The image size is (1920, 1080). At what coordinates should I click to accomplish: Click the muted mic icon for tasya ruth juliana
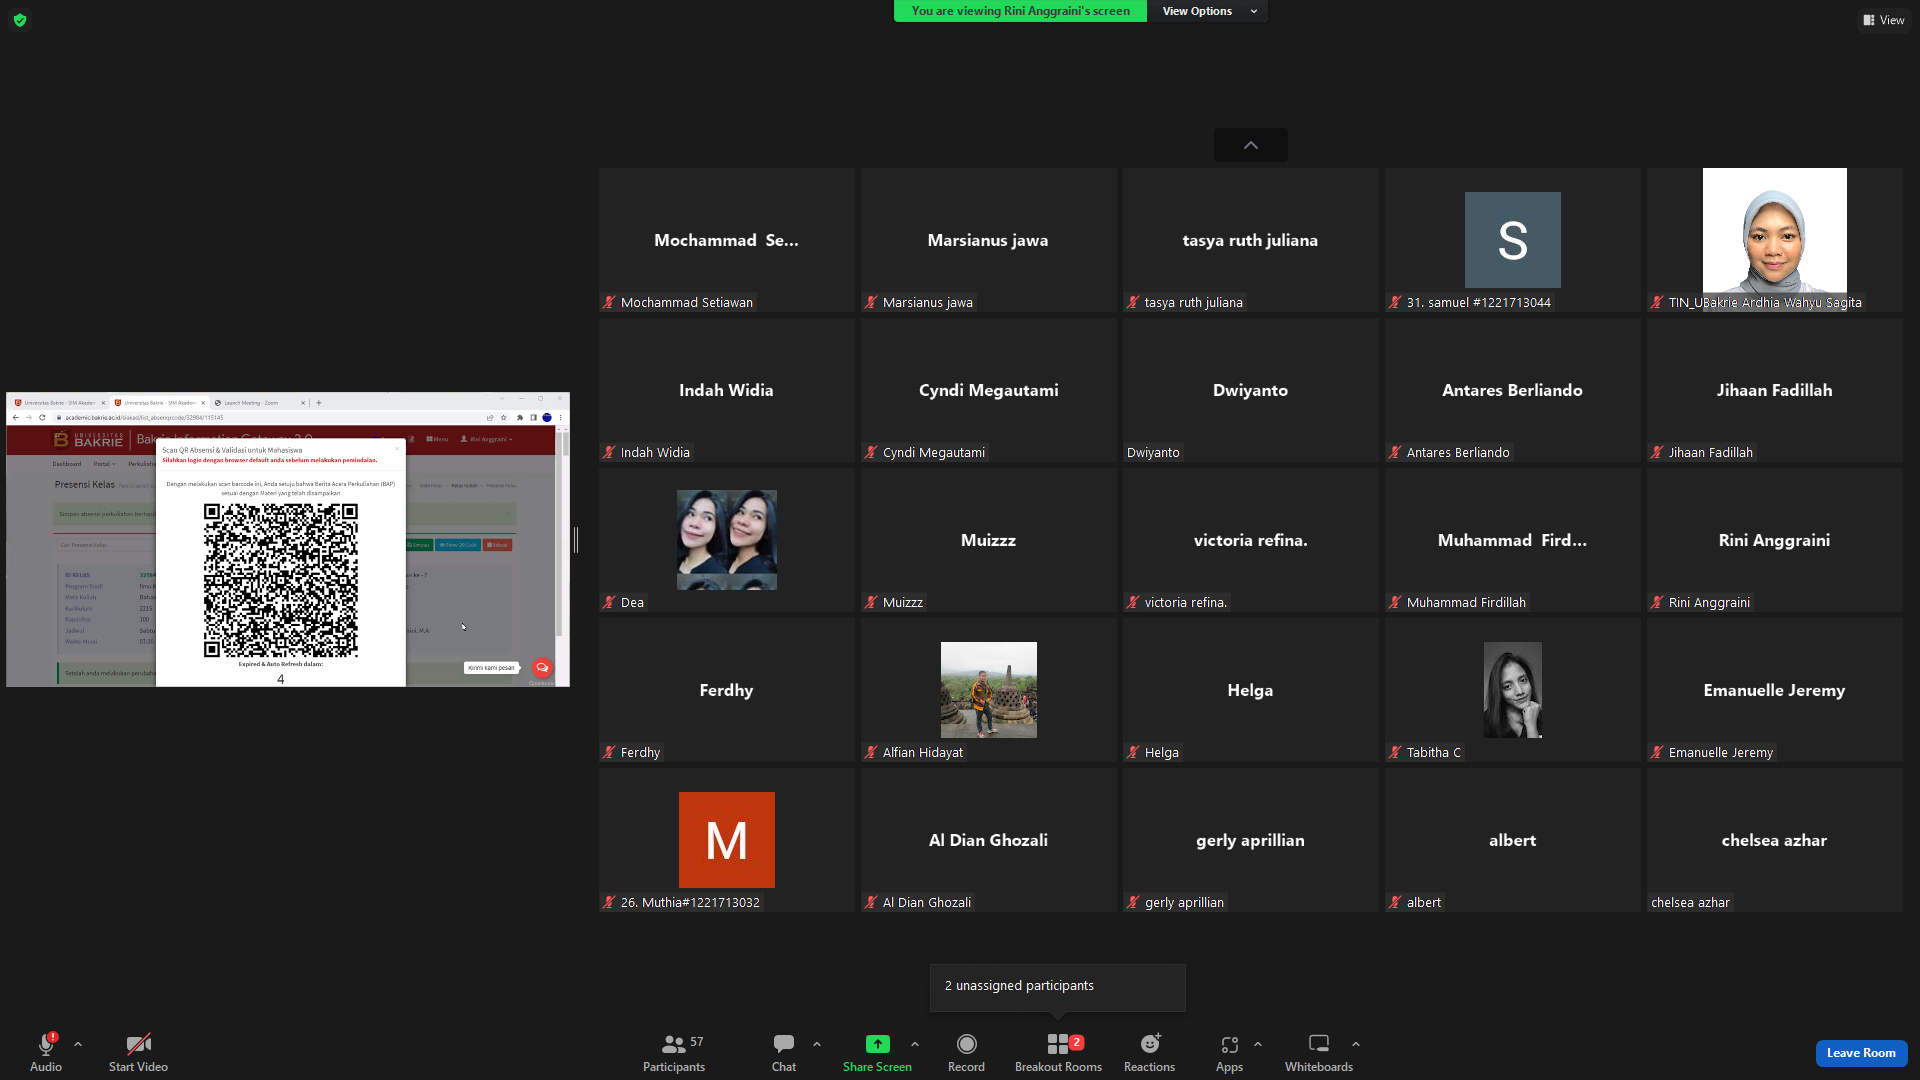coord(1133,302)
